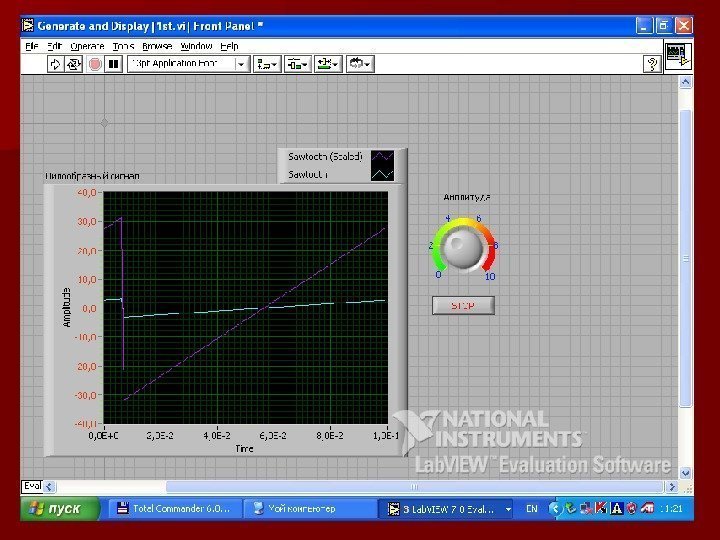Open the Distribute Objects tool

(298, 64)
